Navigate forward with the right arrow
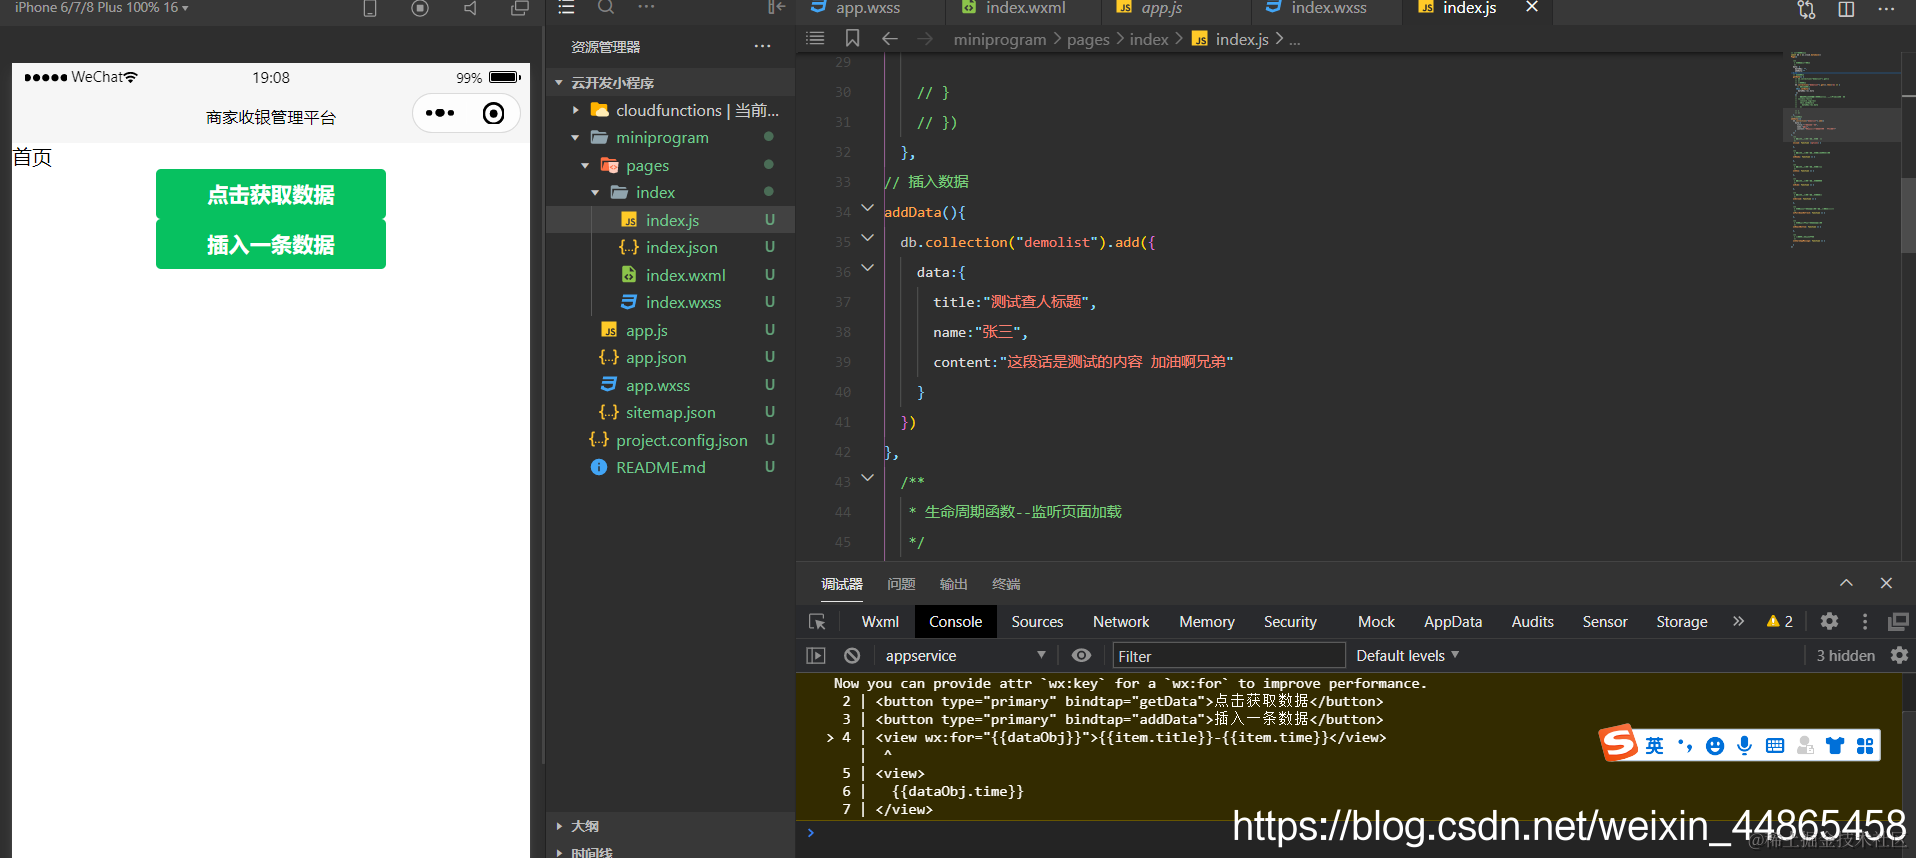The height and width of the screenshot is (858, 1916). coord(925,38)
